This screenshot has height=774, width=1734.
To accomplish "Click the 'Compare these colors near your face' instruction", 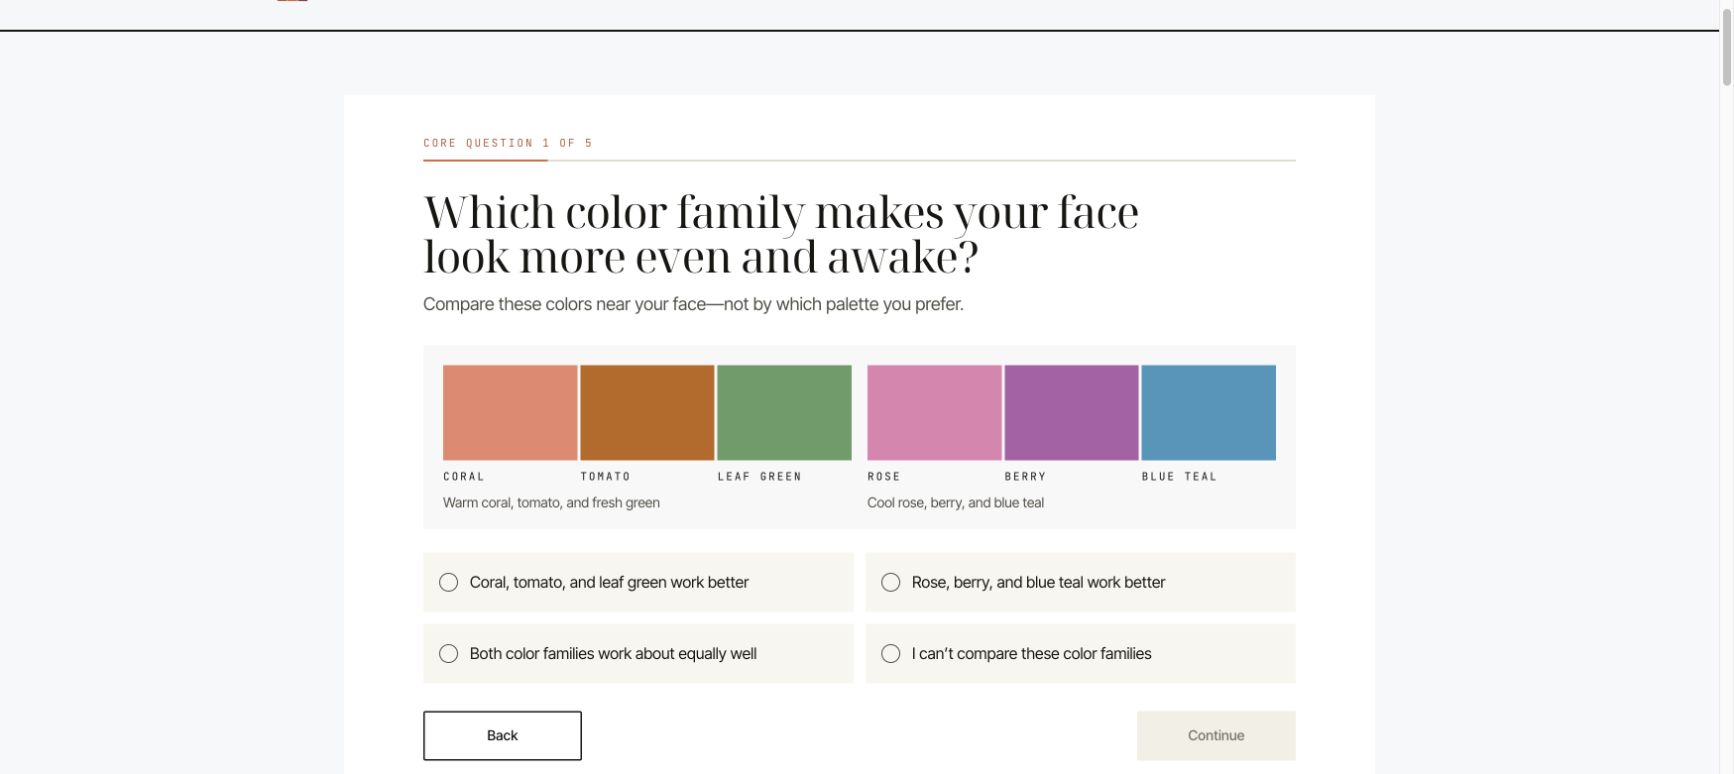I will click(693, 304).
